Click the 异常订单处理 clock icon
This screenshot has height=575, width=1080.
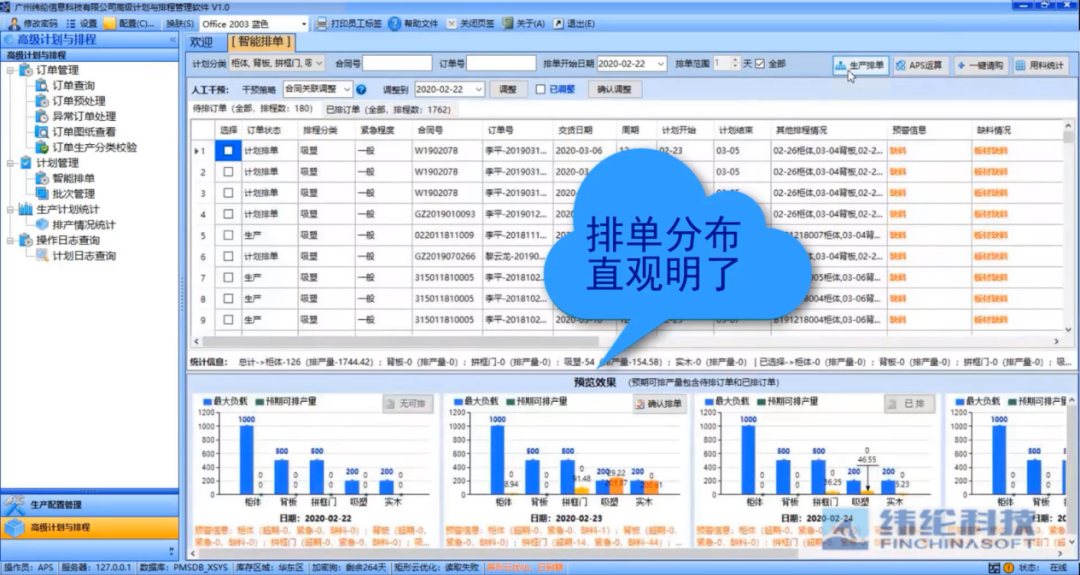tap(42, 116)
